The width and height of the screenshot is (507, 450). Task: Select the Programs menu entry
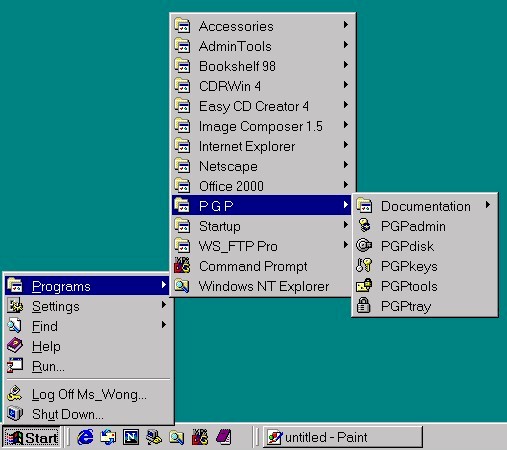click(88, 286)
